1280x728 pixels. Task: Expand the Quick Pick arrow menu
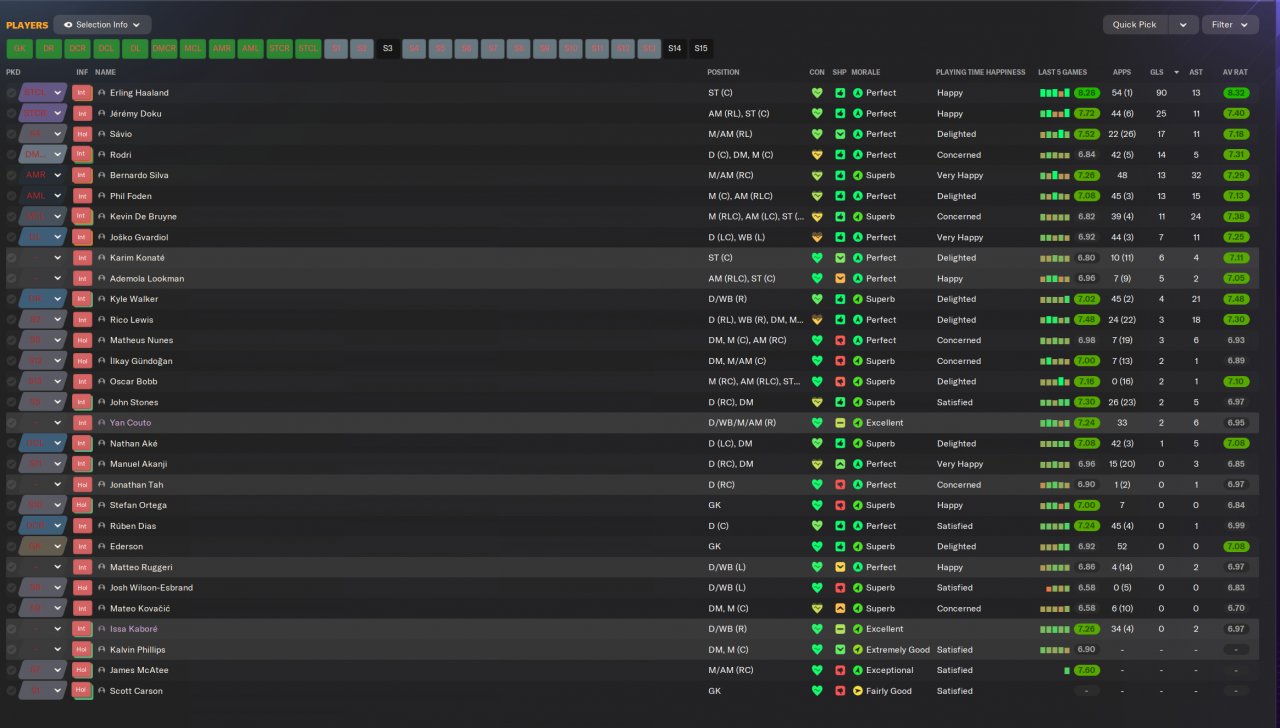[x=1183, y=25]
